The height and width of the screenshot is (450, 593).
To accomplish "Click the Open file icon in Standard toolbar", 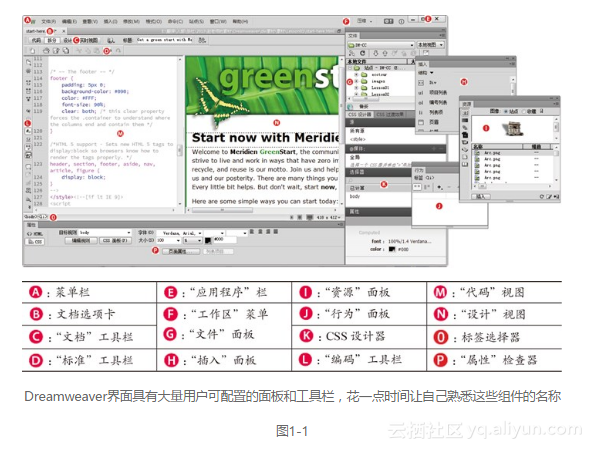I will click(x=46, y=50).
